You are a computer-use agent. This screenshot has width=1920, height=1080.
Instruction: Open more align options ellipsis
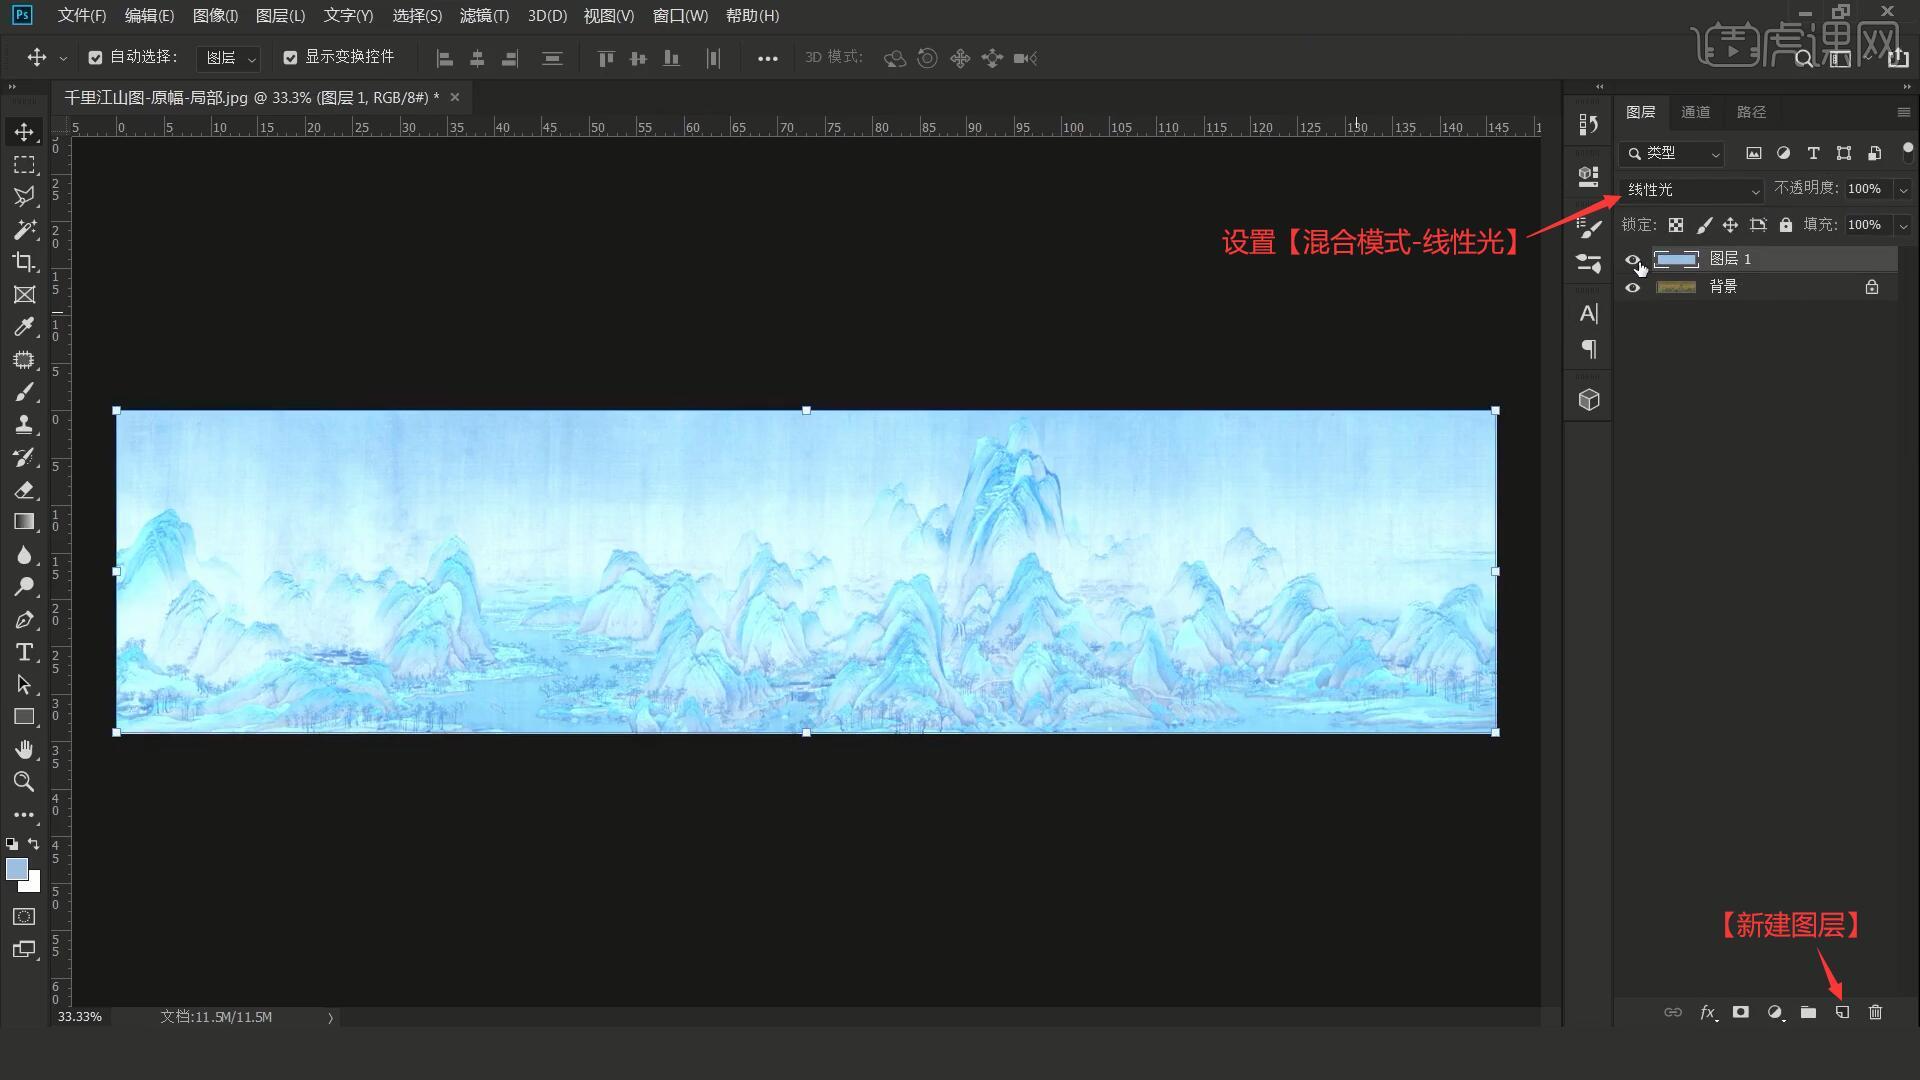(767, 58)
